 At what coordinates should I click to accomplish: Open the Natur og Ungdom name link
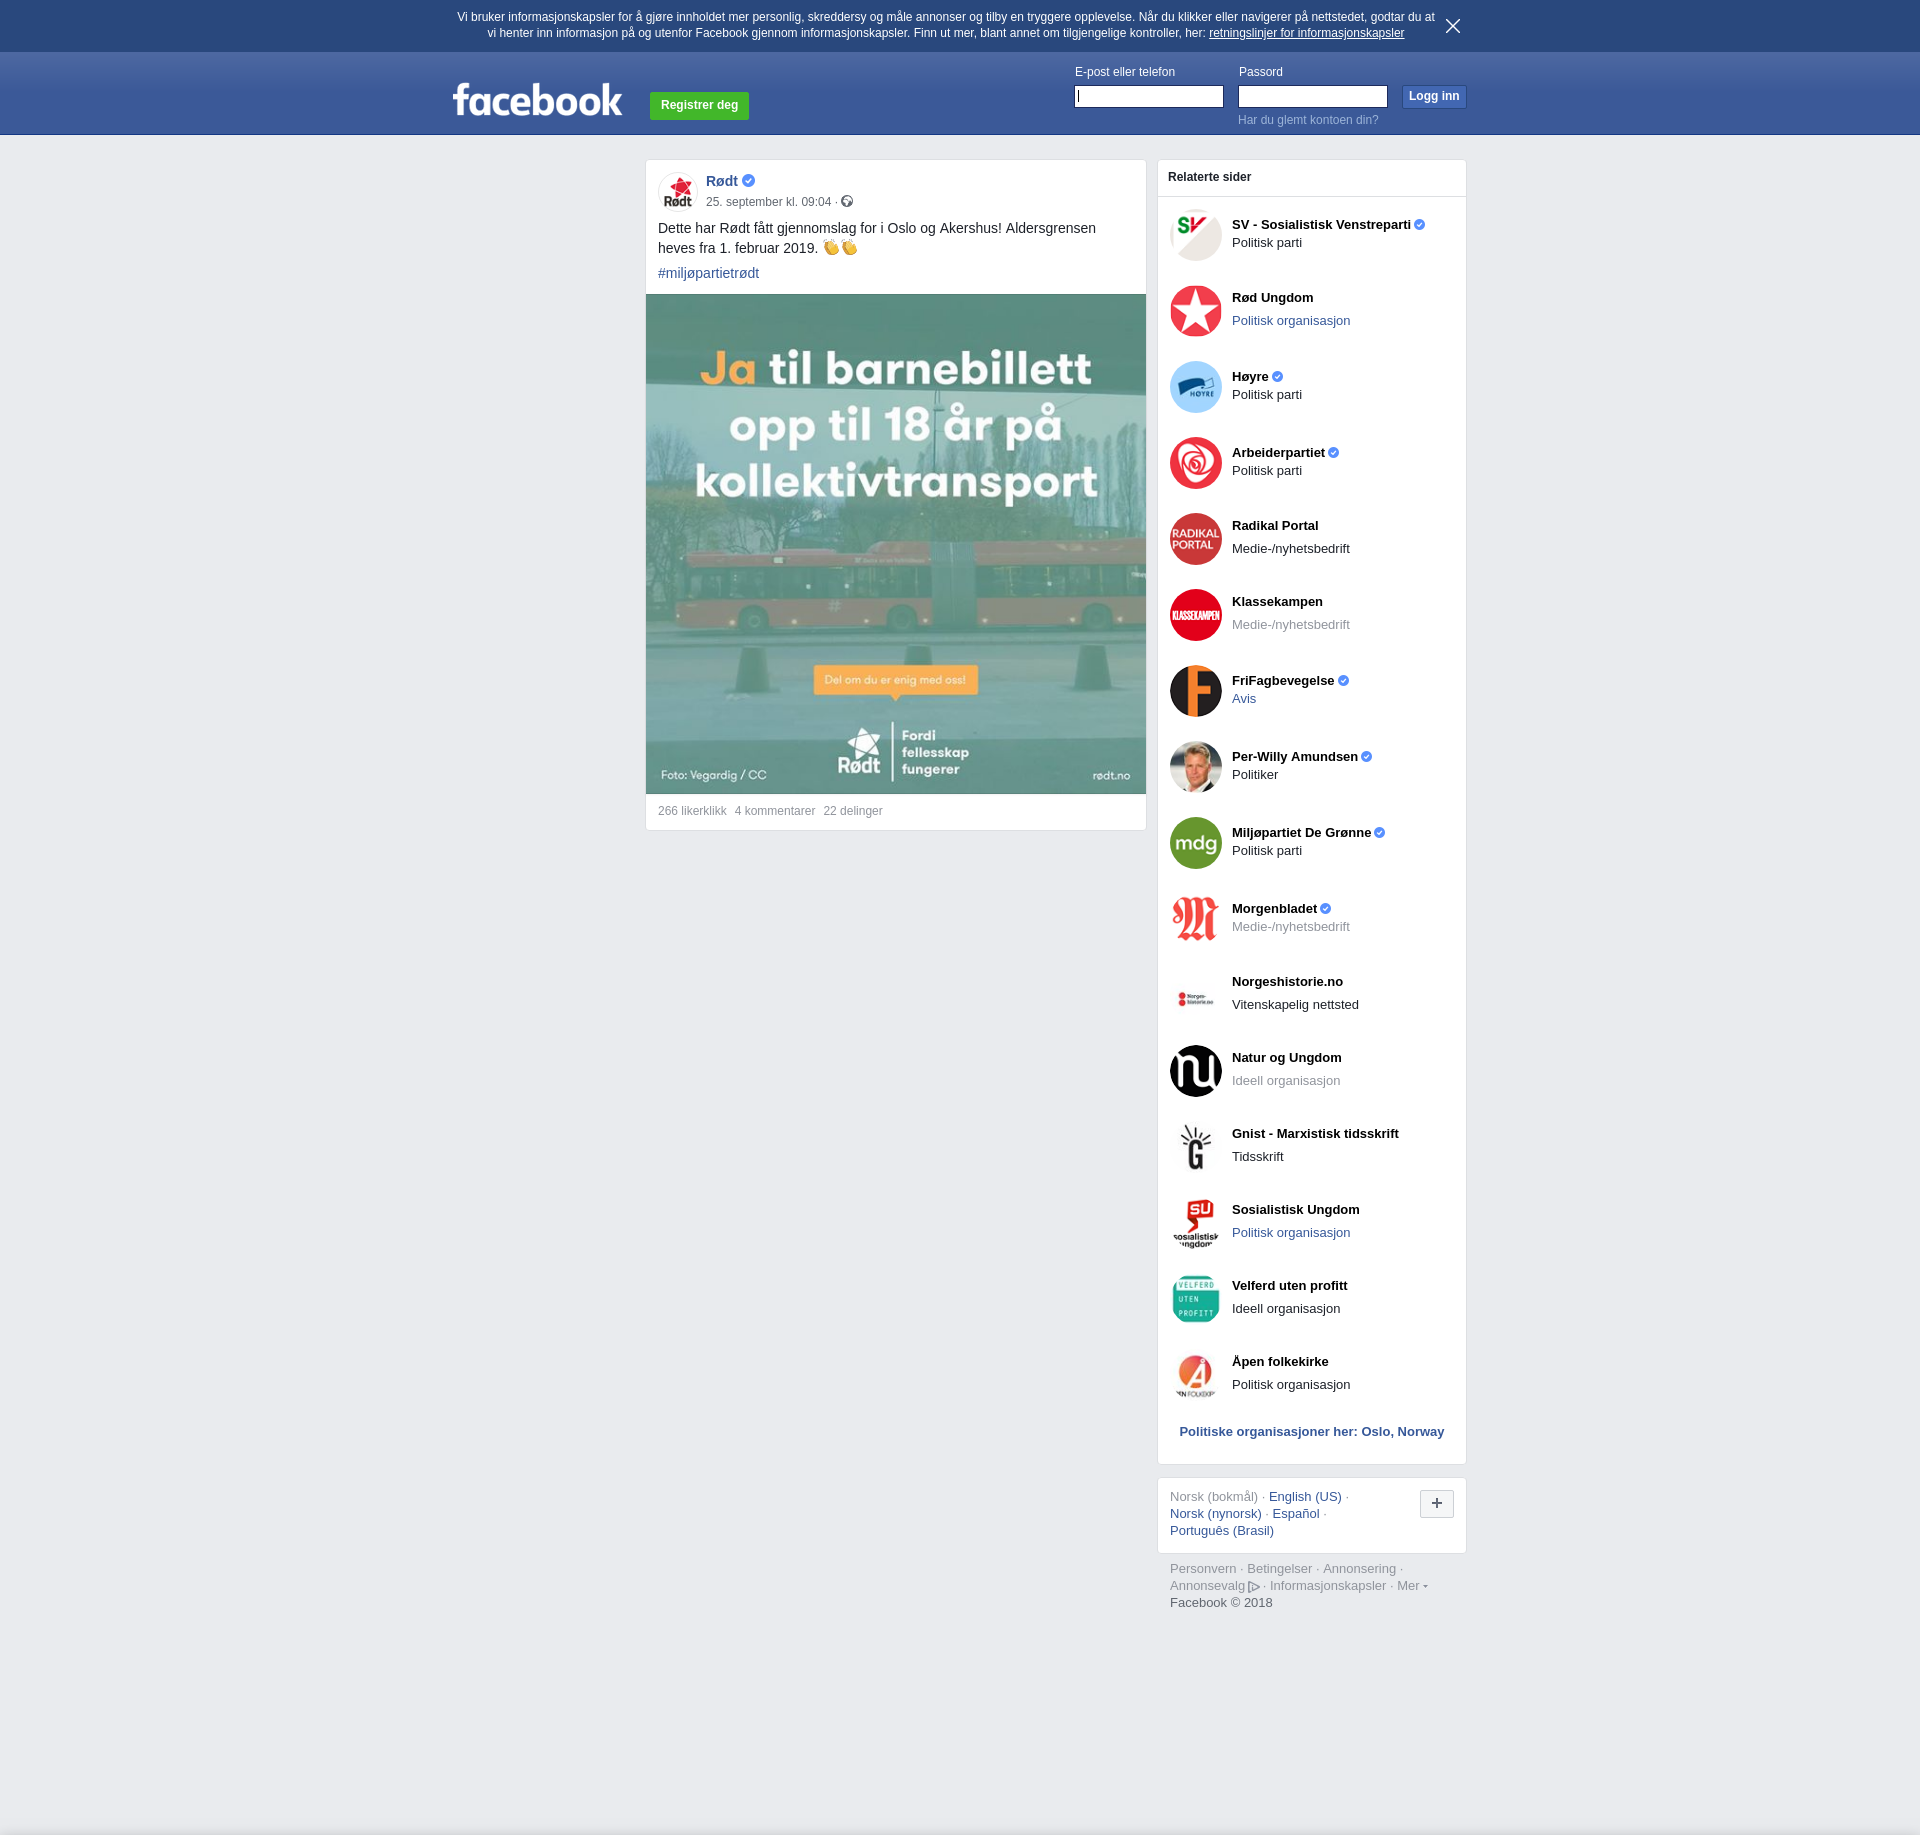pyautogui.click(x=1287, y=1058)
